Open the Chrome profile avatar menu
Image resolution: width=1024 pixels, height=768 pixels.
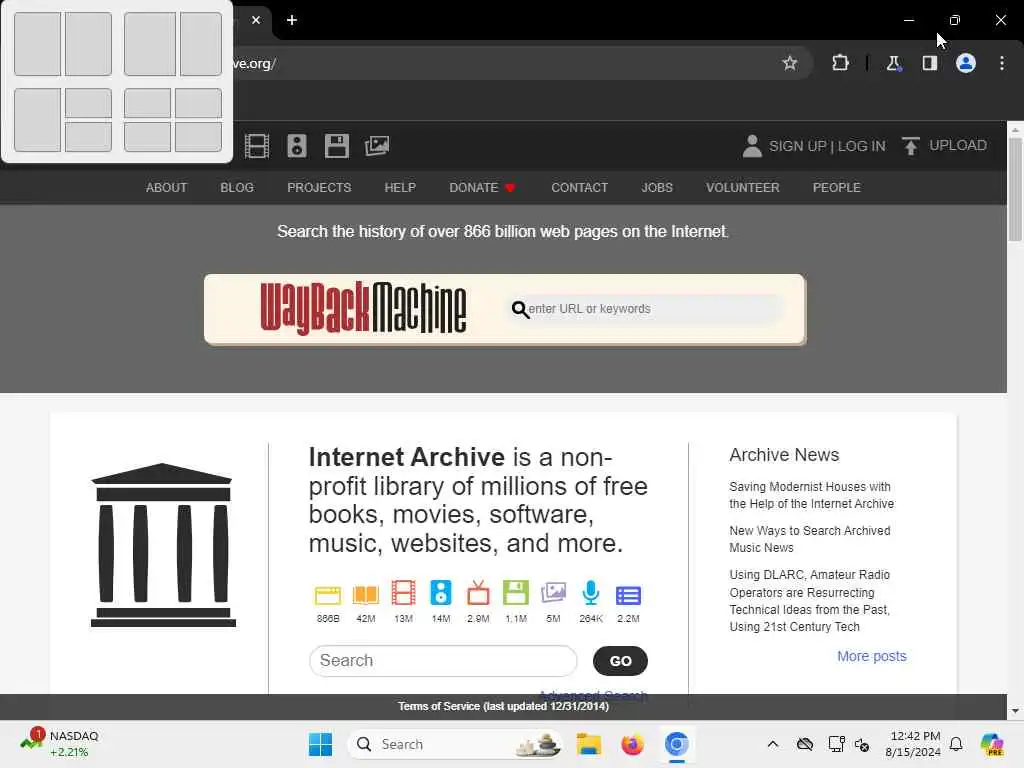point(966,63)
